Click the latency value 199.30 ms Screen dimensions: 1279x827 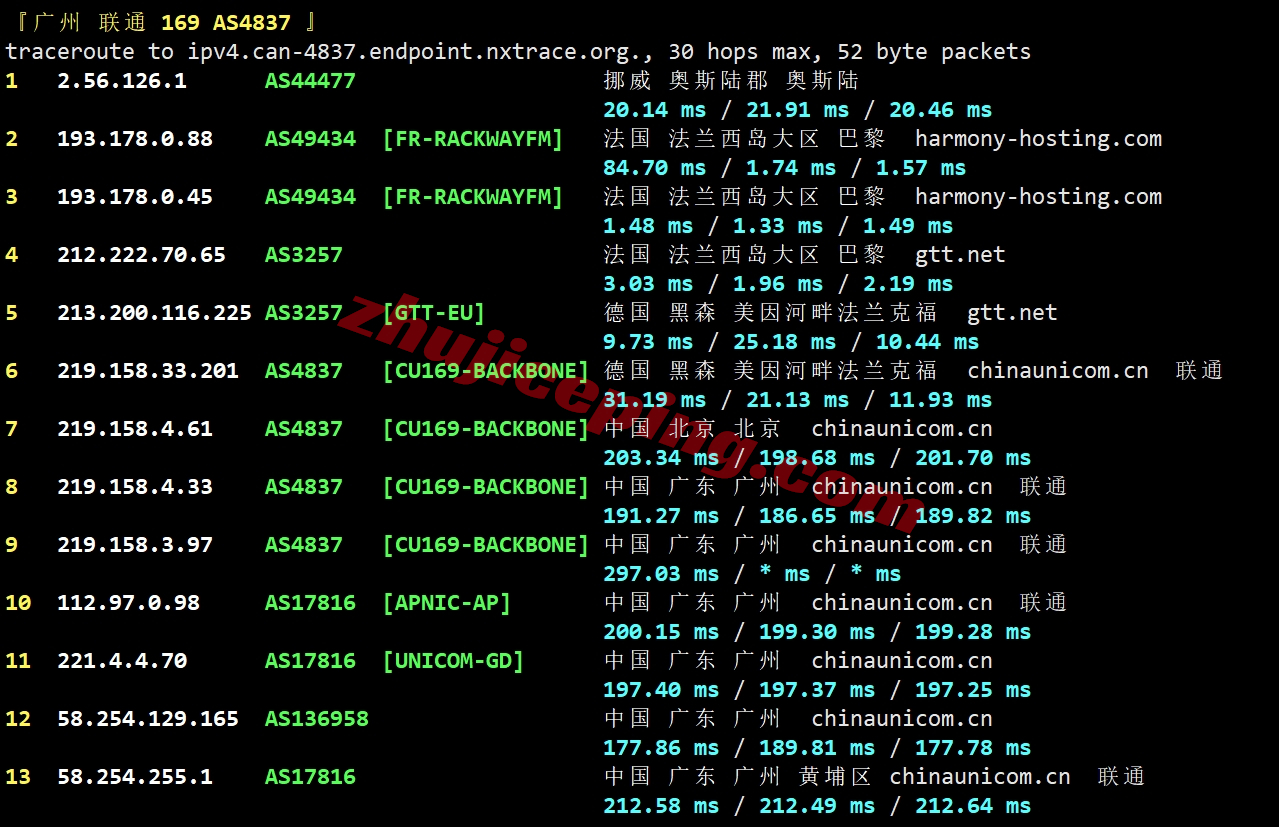(x=817, y=632)
